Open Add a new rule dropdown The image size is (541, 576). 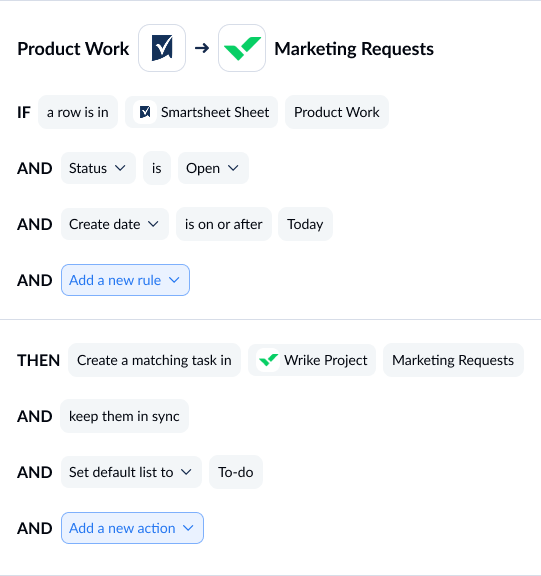point(125,280)
